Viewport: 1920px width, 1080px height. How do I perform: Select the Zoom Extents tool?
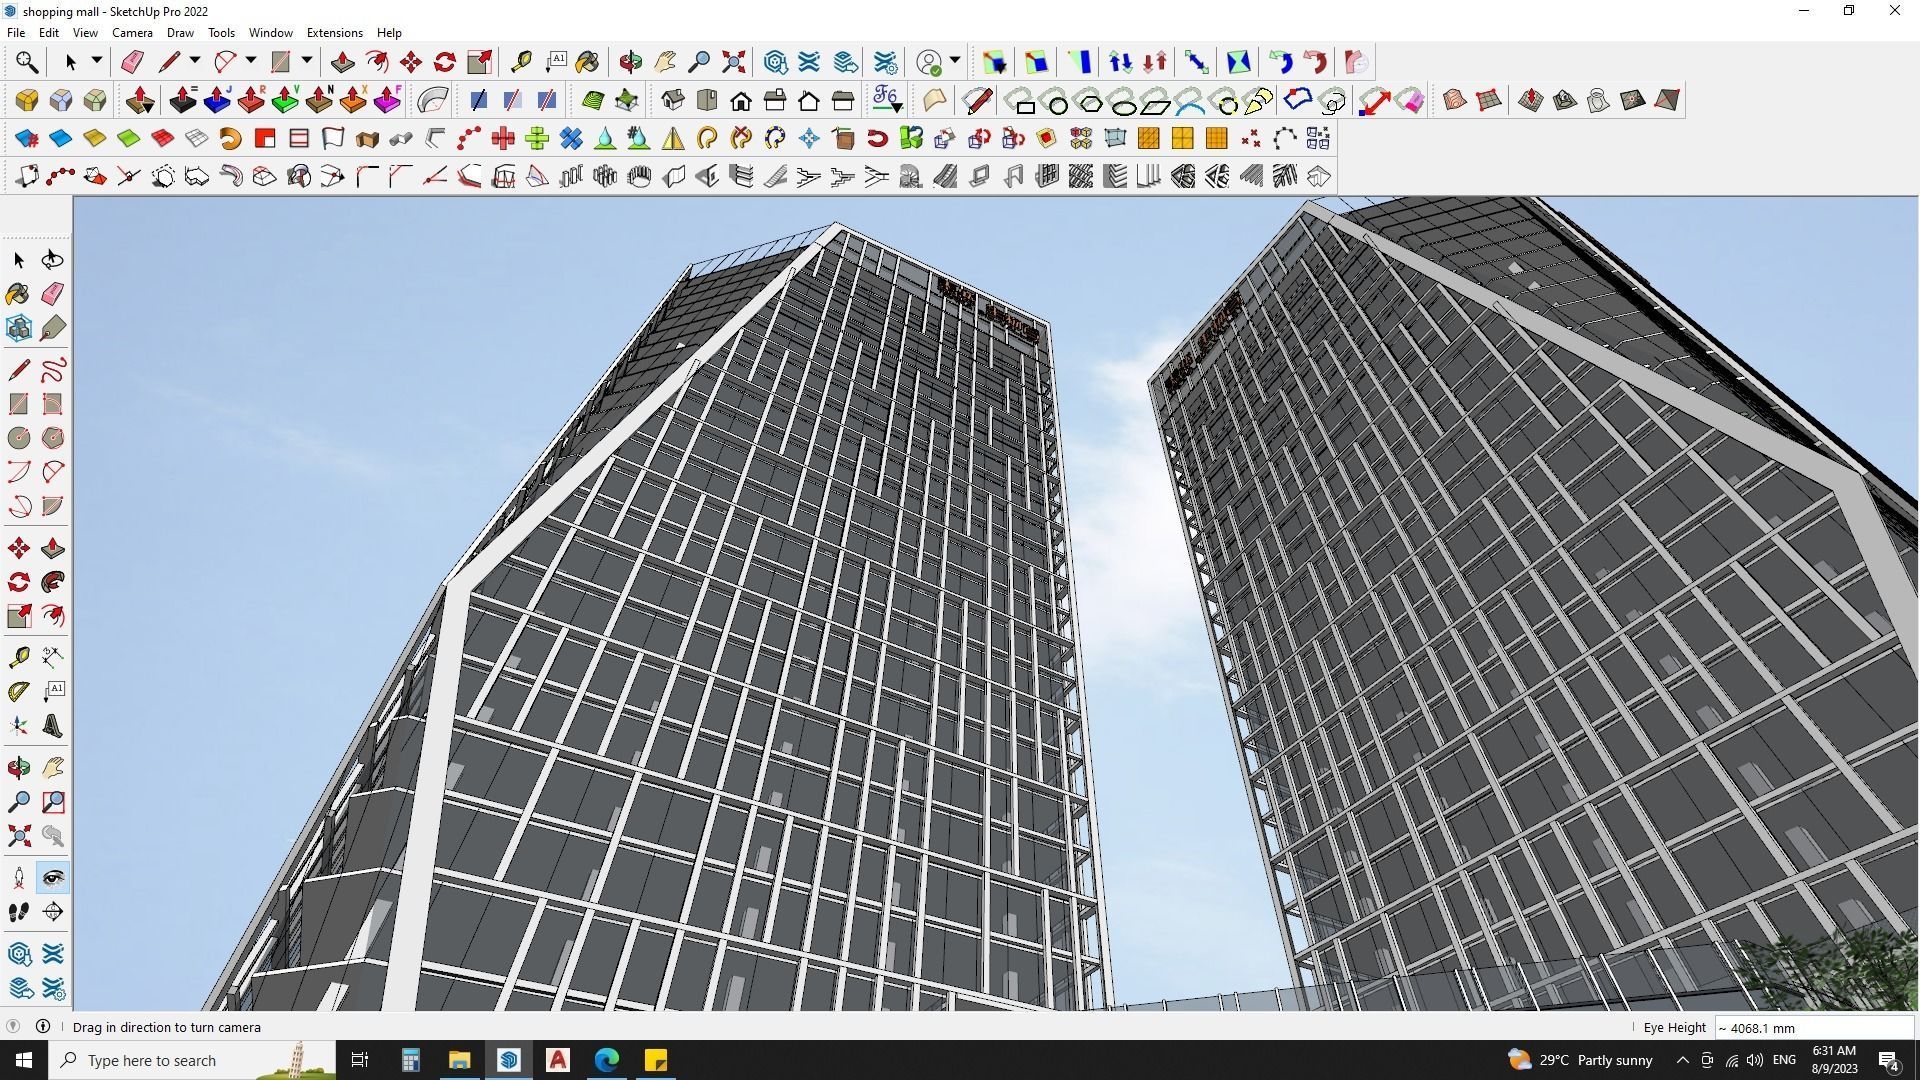click(x=734, y=62)
